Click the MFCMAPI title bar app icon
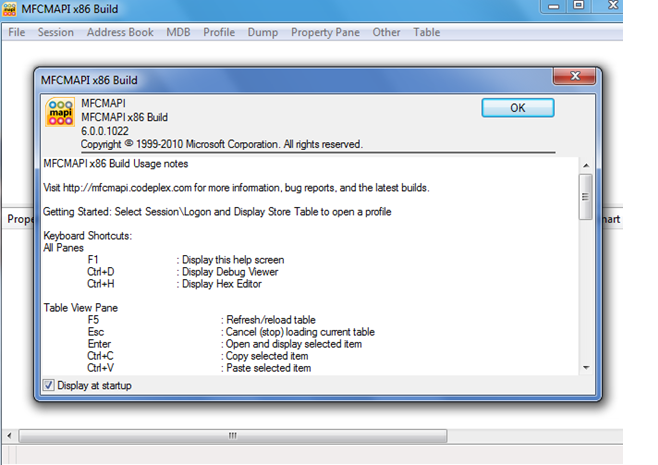This screenshot has height=465, width=658. [9, 9]
